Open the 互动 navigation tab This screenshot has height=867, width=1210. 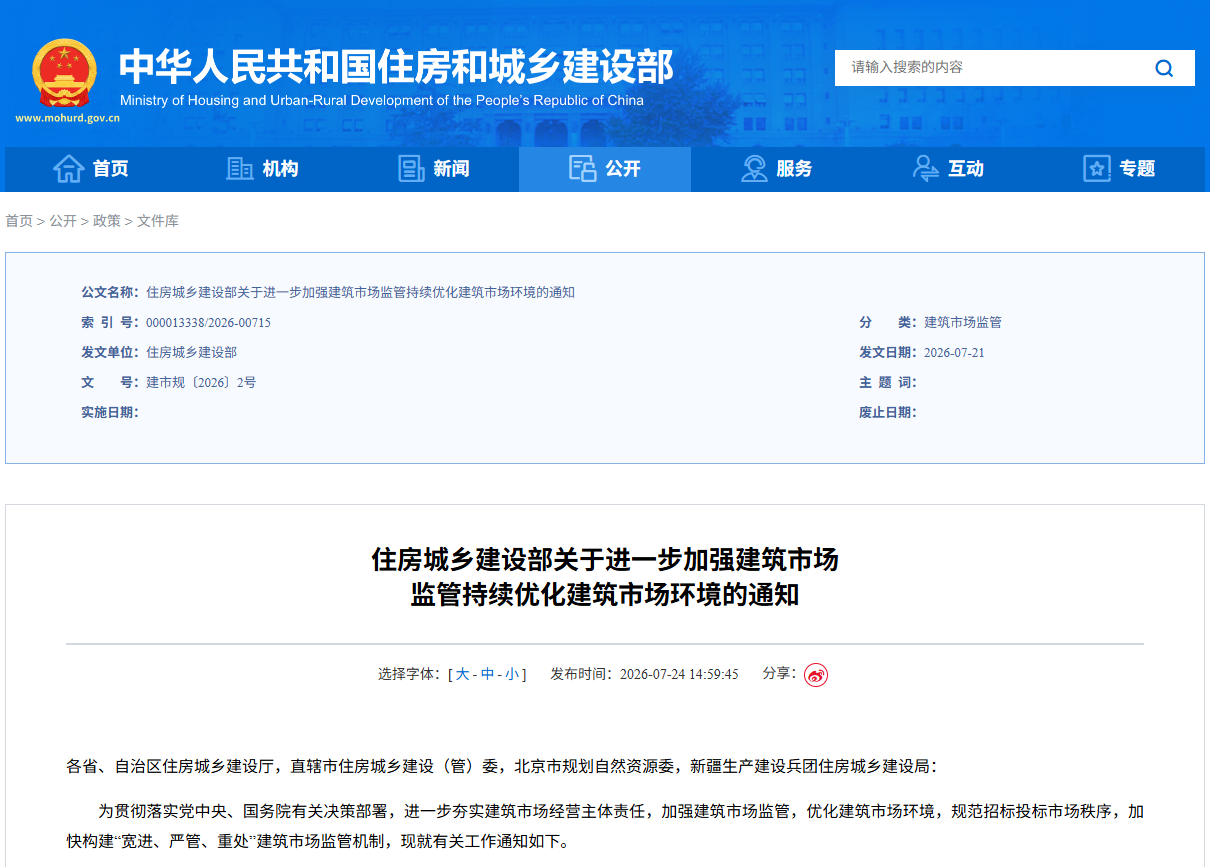click(x=948, y=169)
